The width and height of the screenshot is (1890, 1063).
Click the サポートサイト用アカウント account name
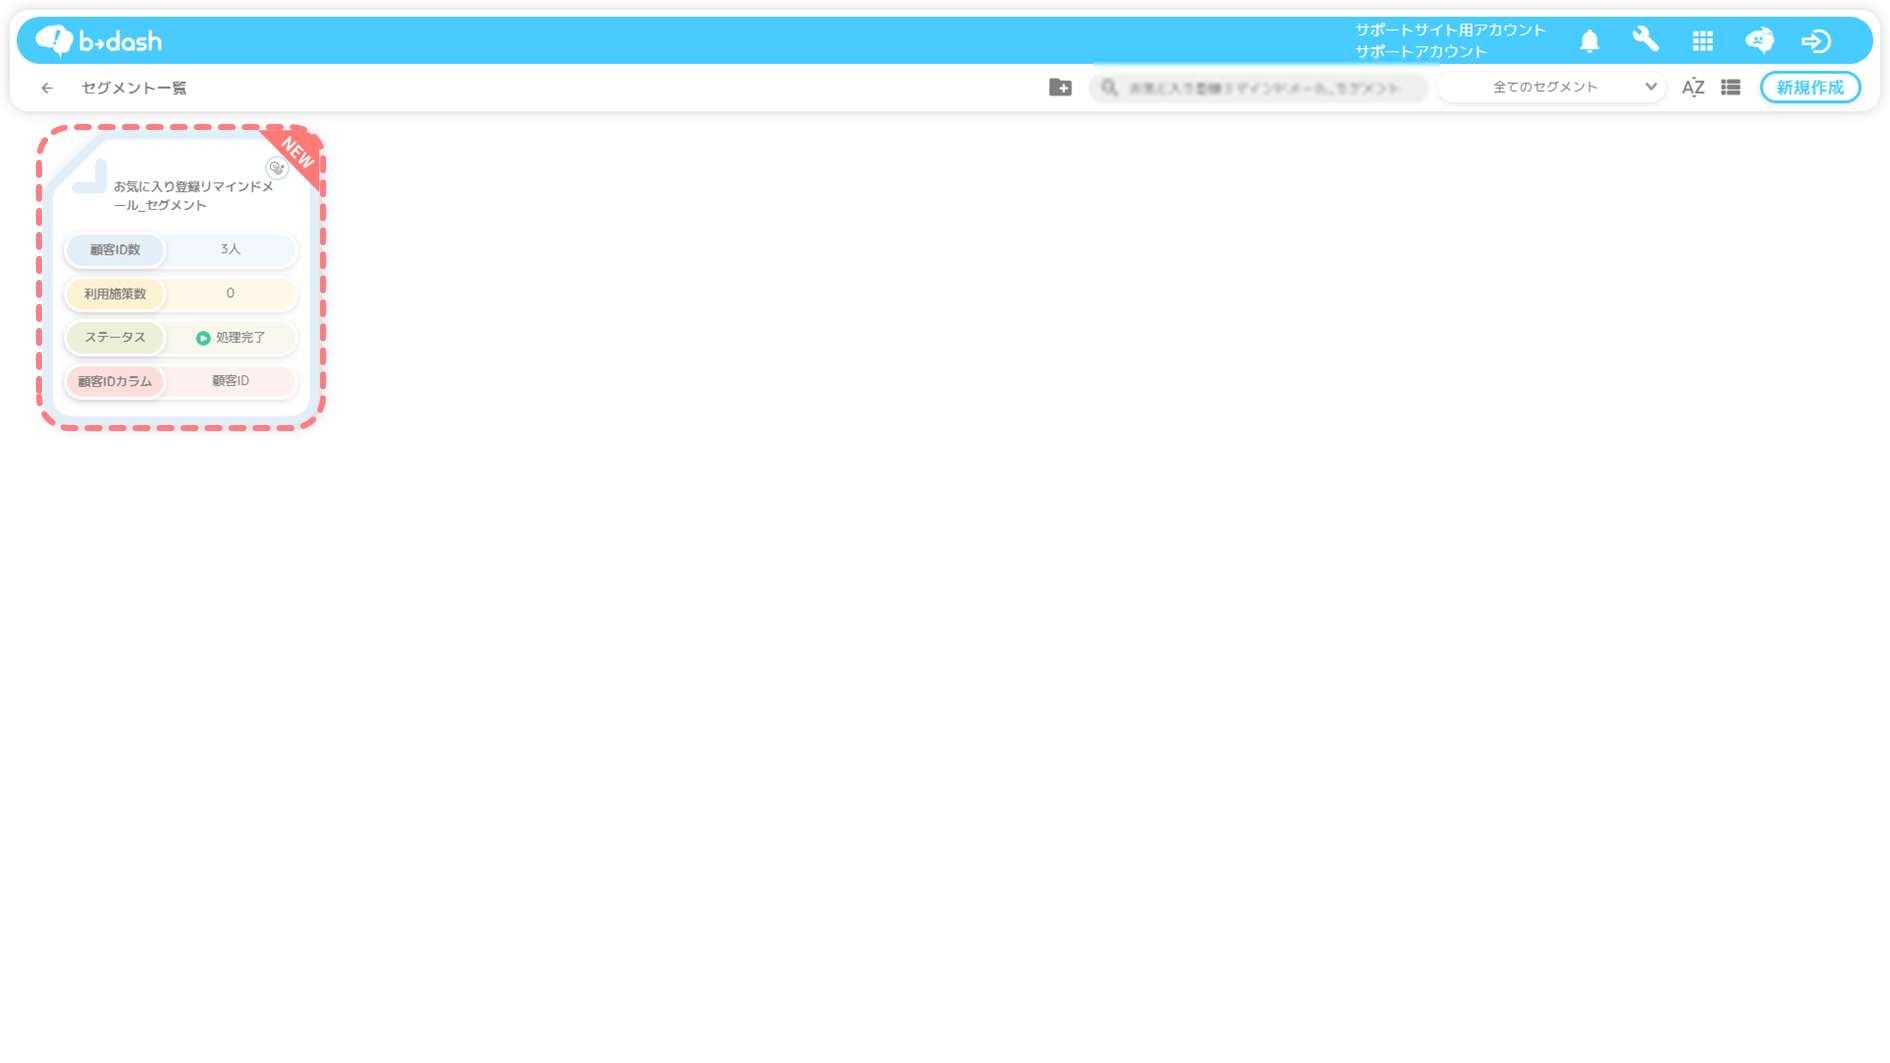[x=1450, y=30]
